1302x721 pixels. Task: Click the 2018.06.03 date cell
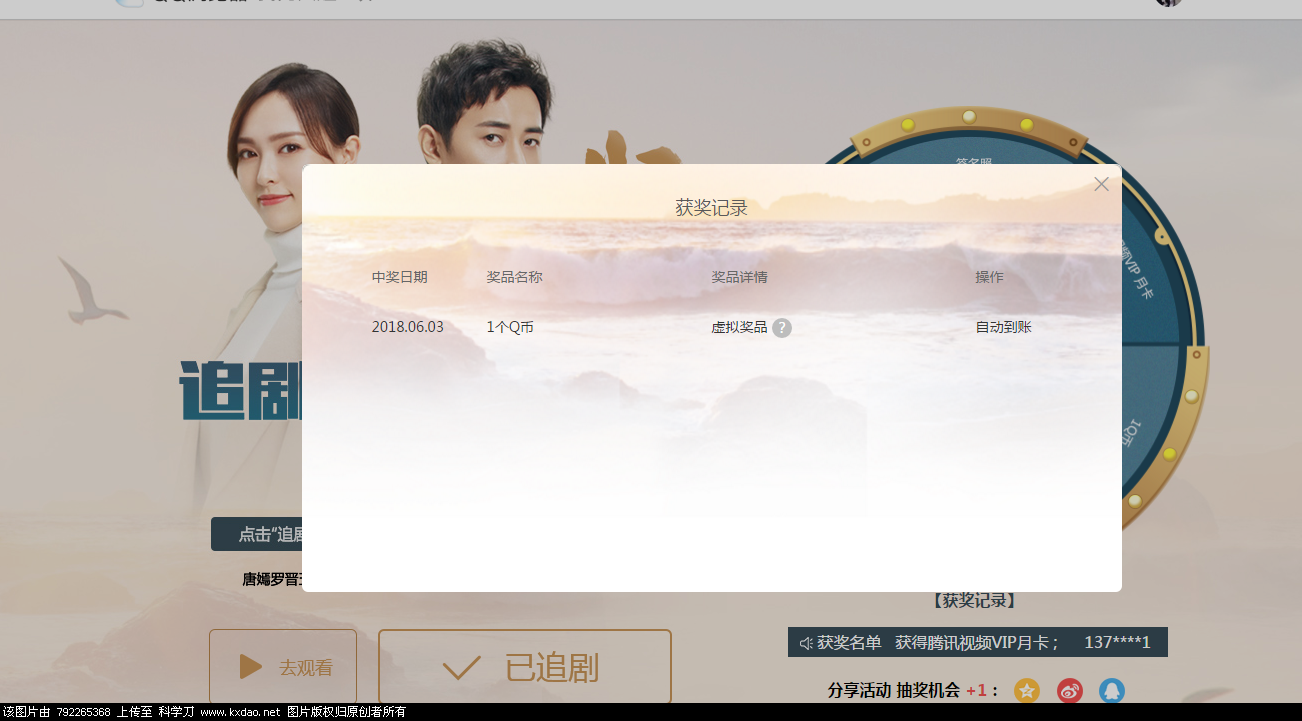(407, 327)
